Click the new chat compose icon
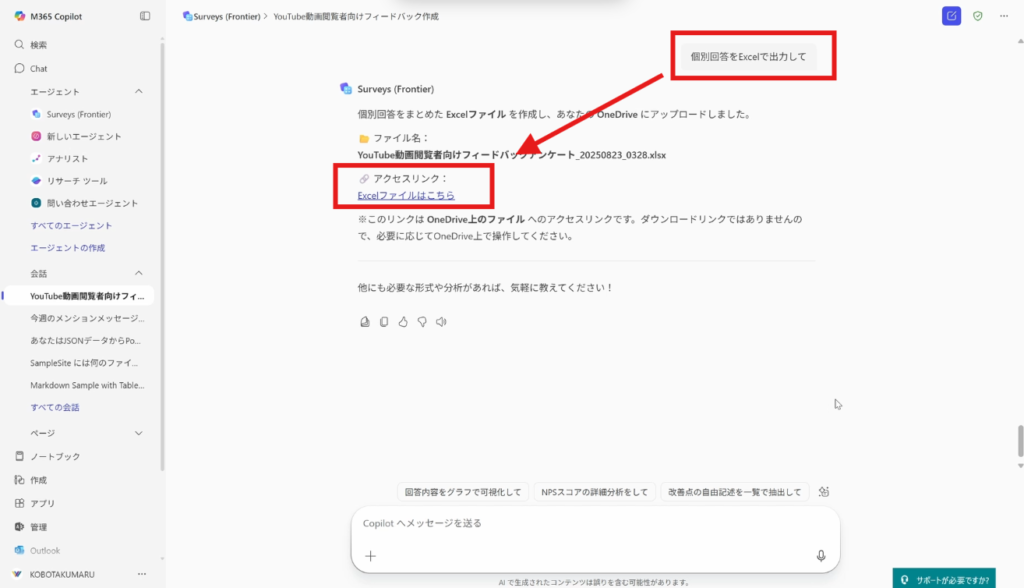Viewport: 1024px width, 588px height. [x=951, y=16]
